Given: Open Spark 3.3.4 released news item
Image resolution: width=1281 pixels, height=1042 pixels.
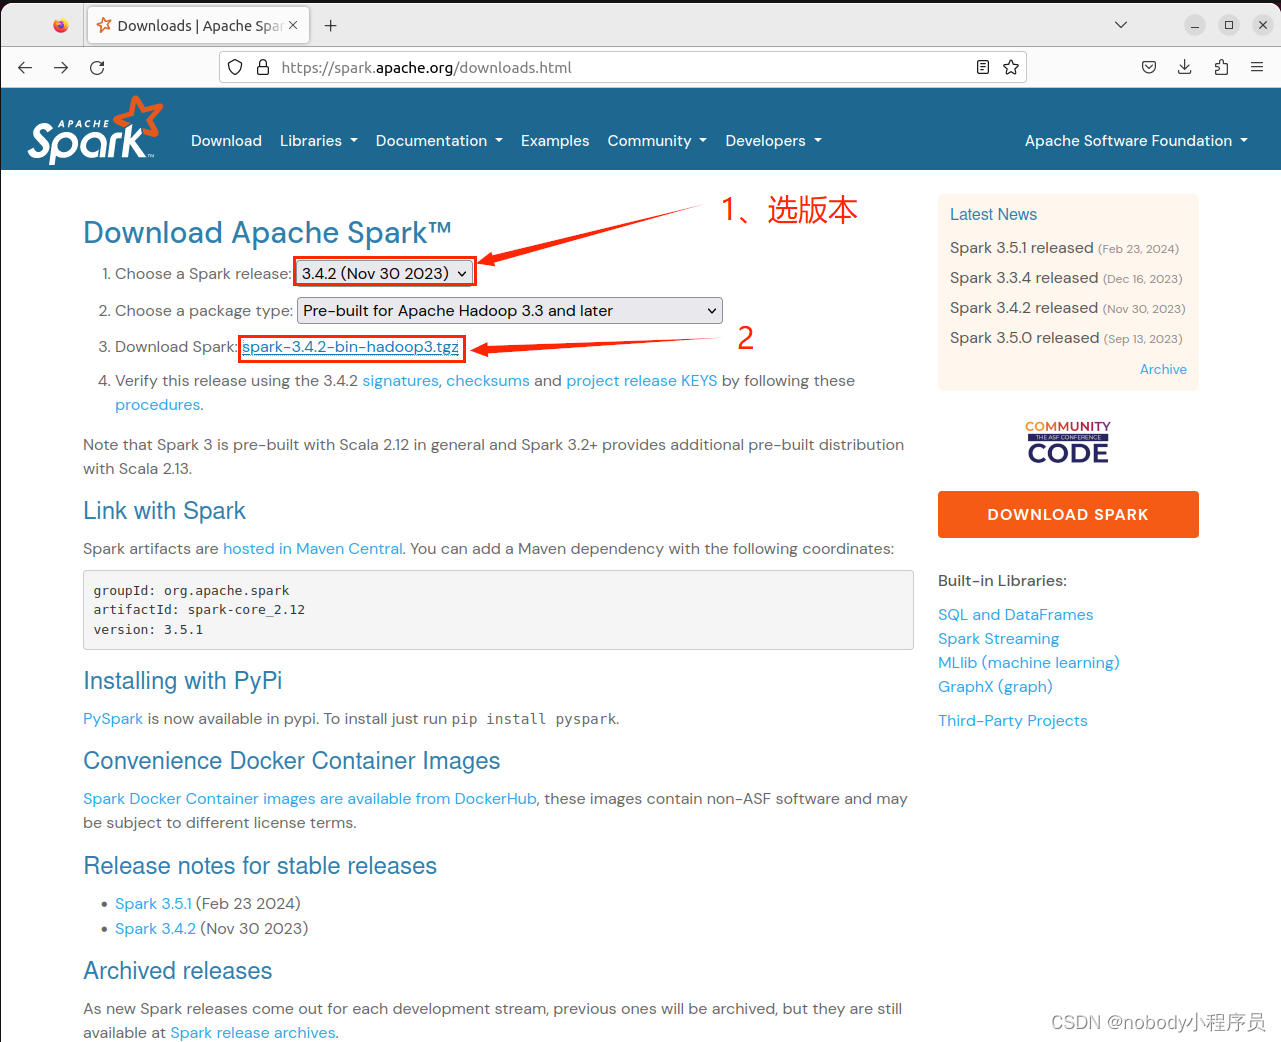Looking at the screenshot, I should click(x=1024, y=278).
